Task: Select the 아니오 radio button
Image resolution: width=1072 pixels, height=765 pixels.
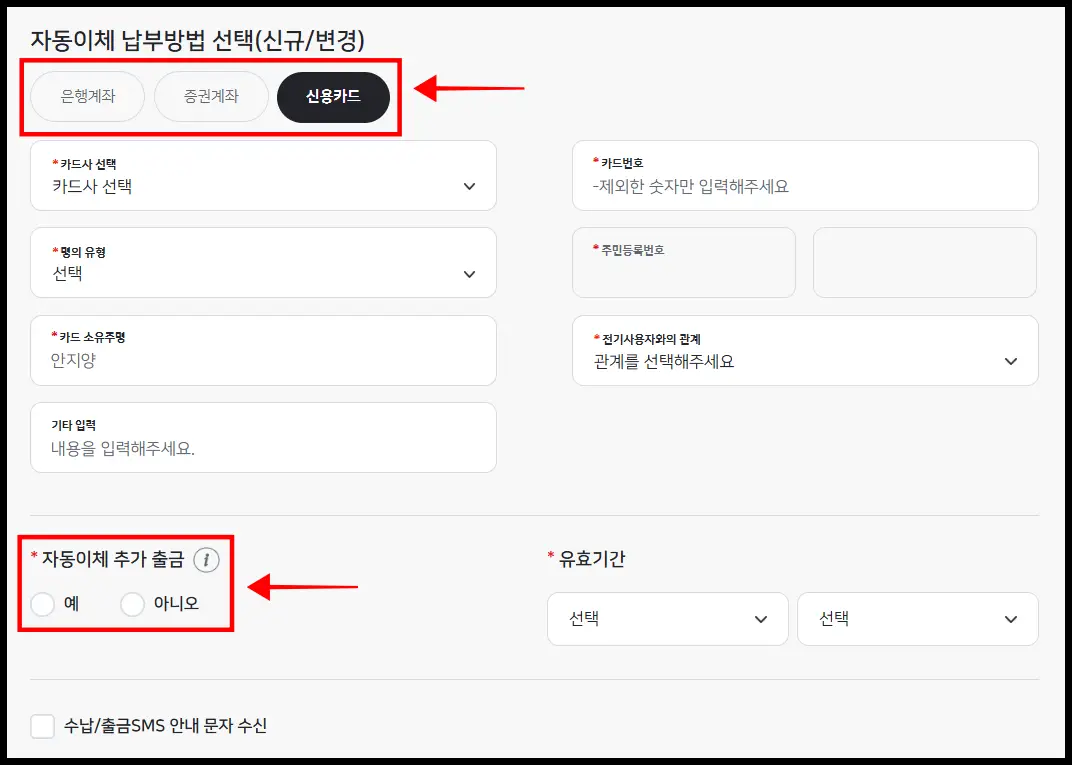Action: coord(131,604)
